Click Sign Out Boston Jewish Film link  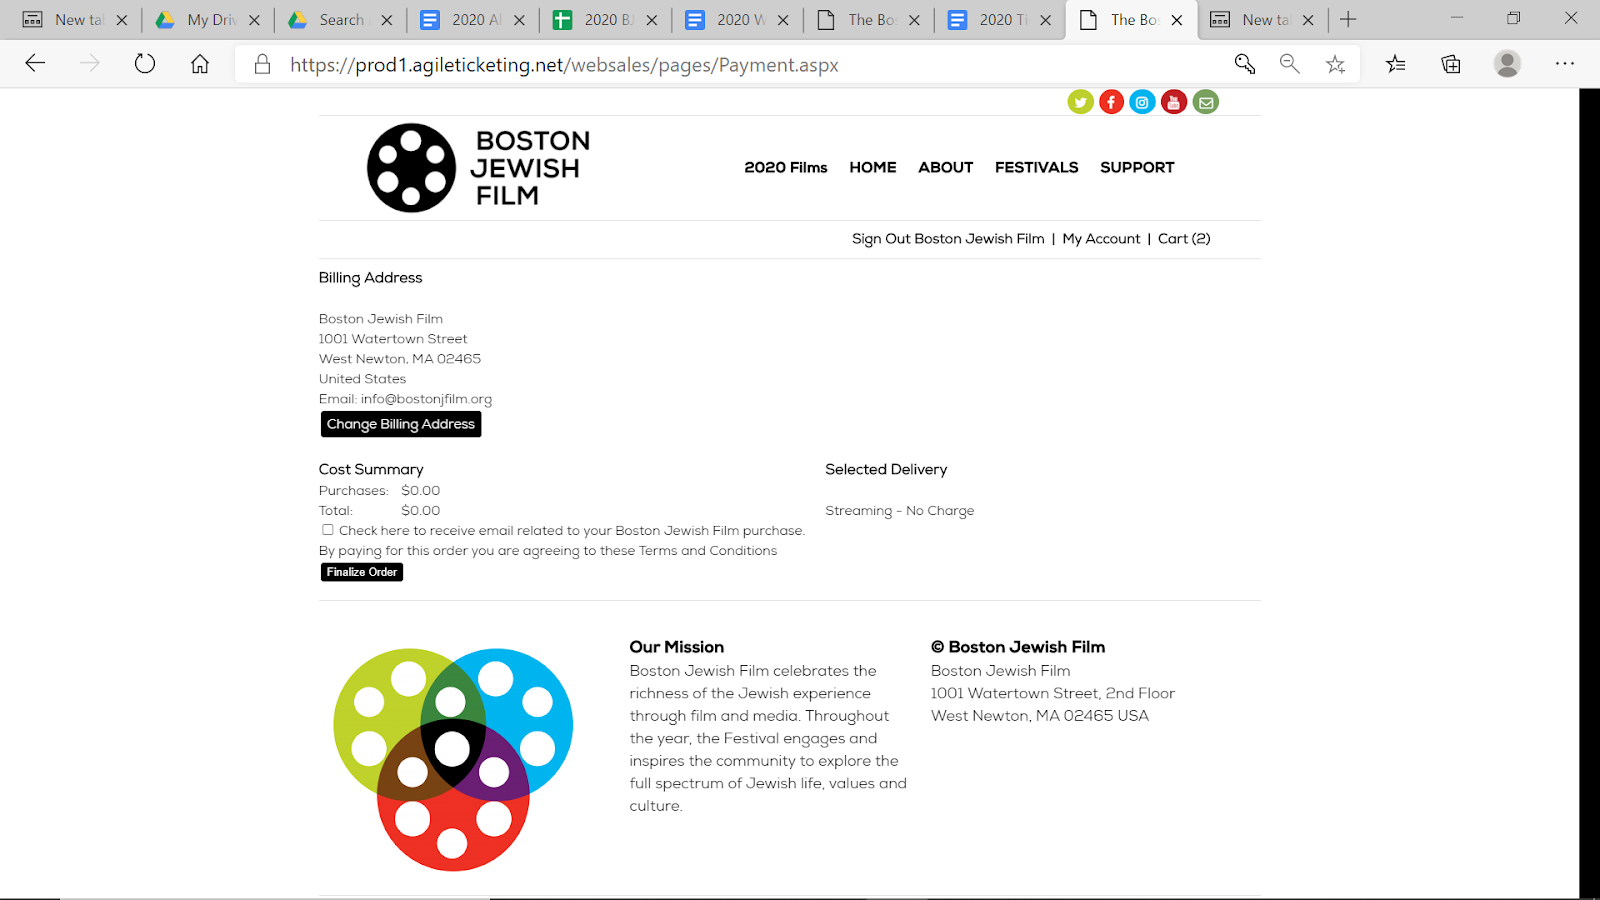coord(948,239)
